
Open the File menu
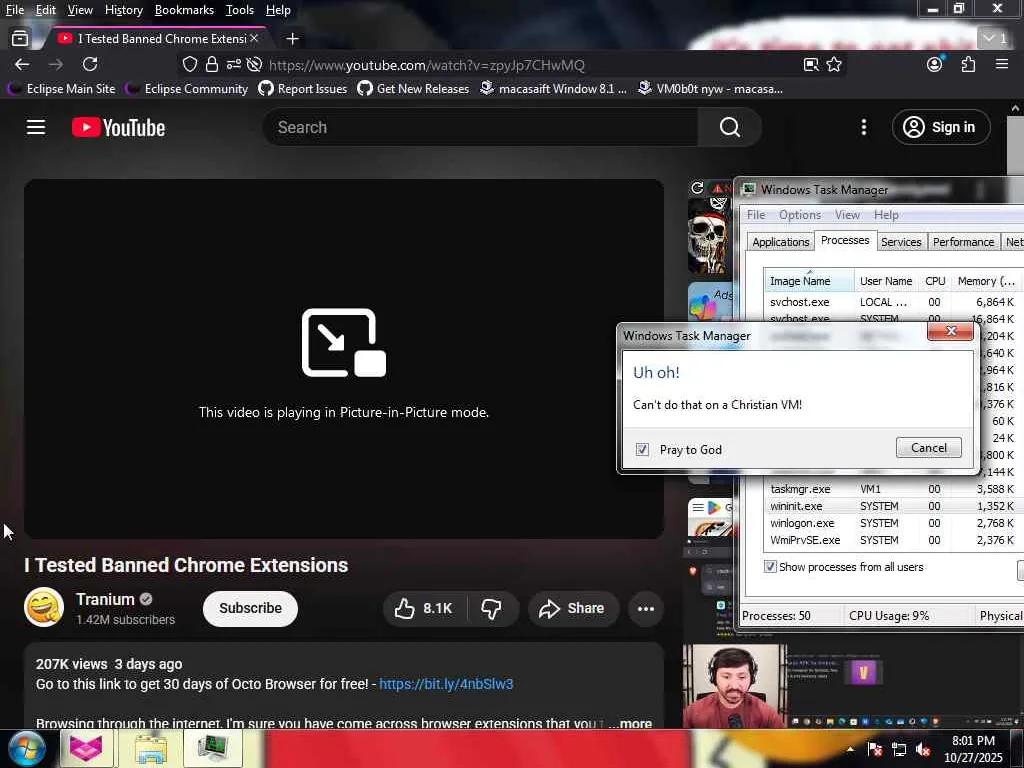click(15, 10)
